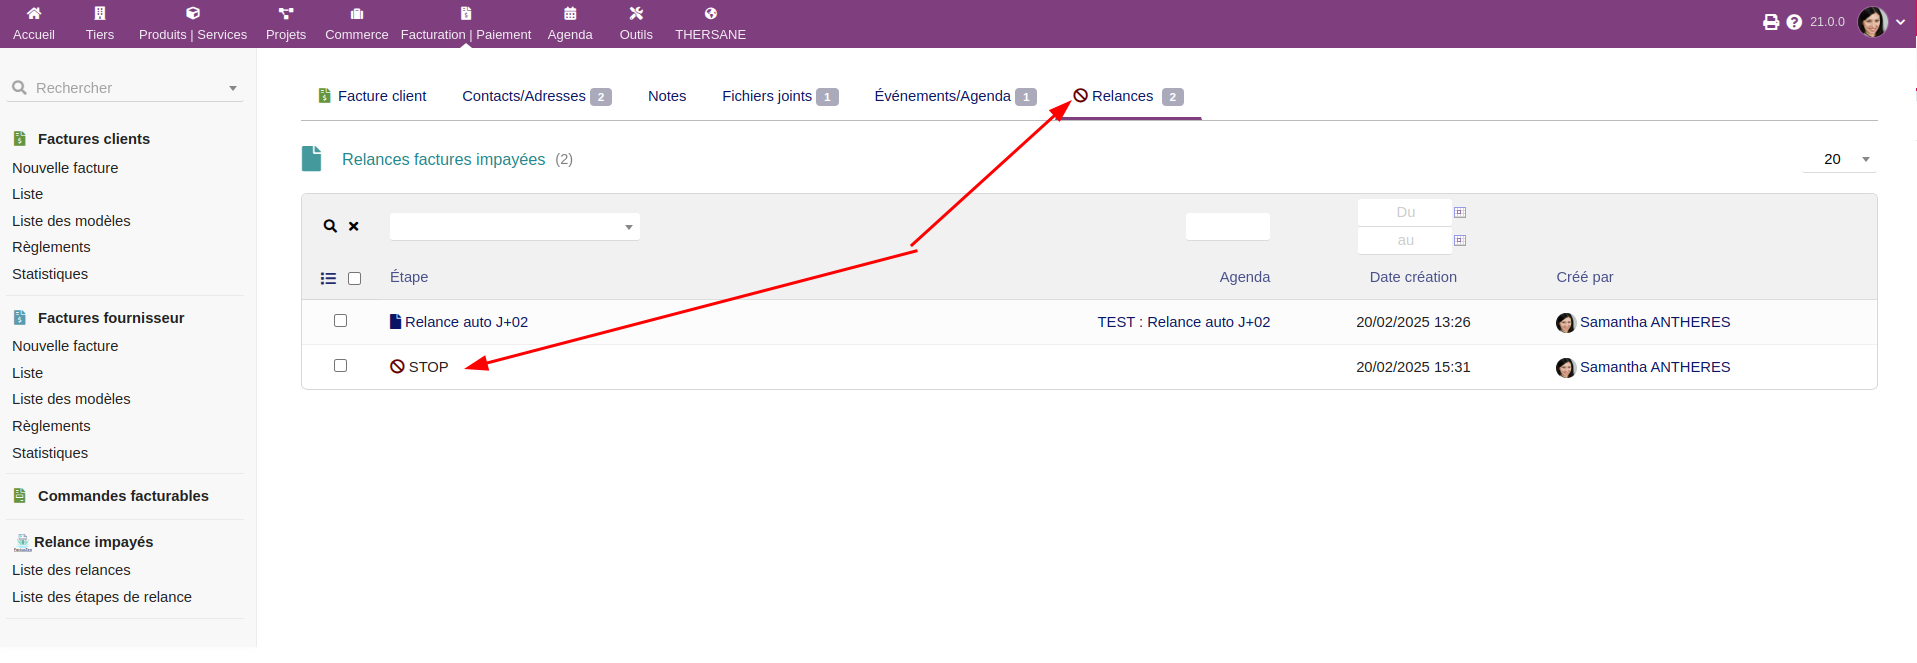Open the help question mark icon
Image resolution: width=1917 pixels, height=663 pixels.
(1794, 22)
